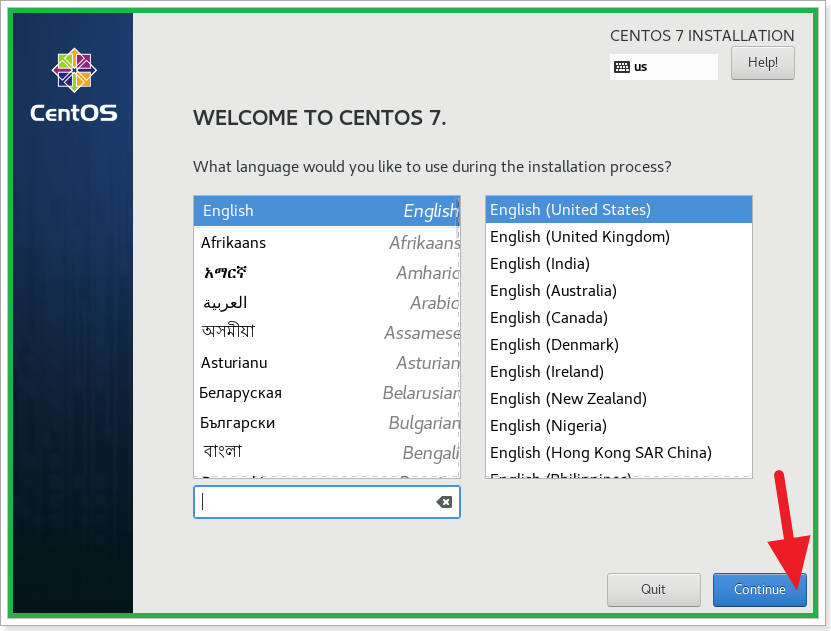
Task: Clear the language search field
Action: [x=444, y=502]
